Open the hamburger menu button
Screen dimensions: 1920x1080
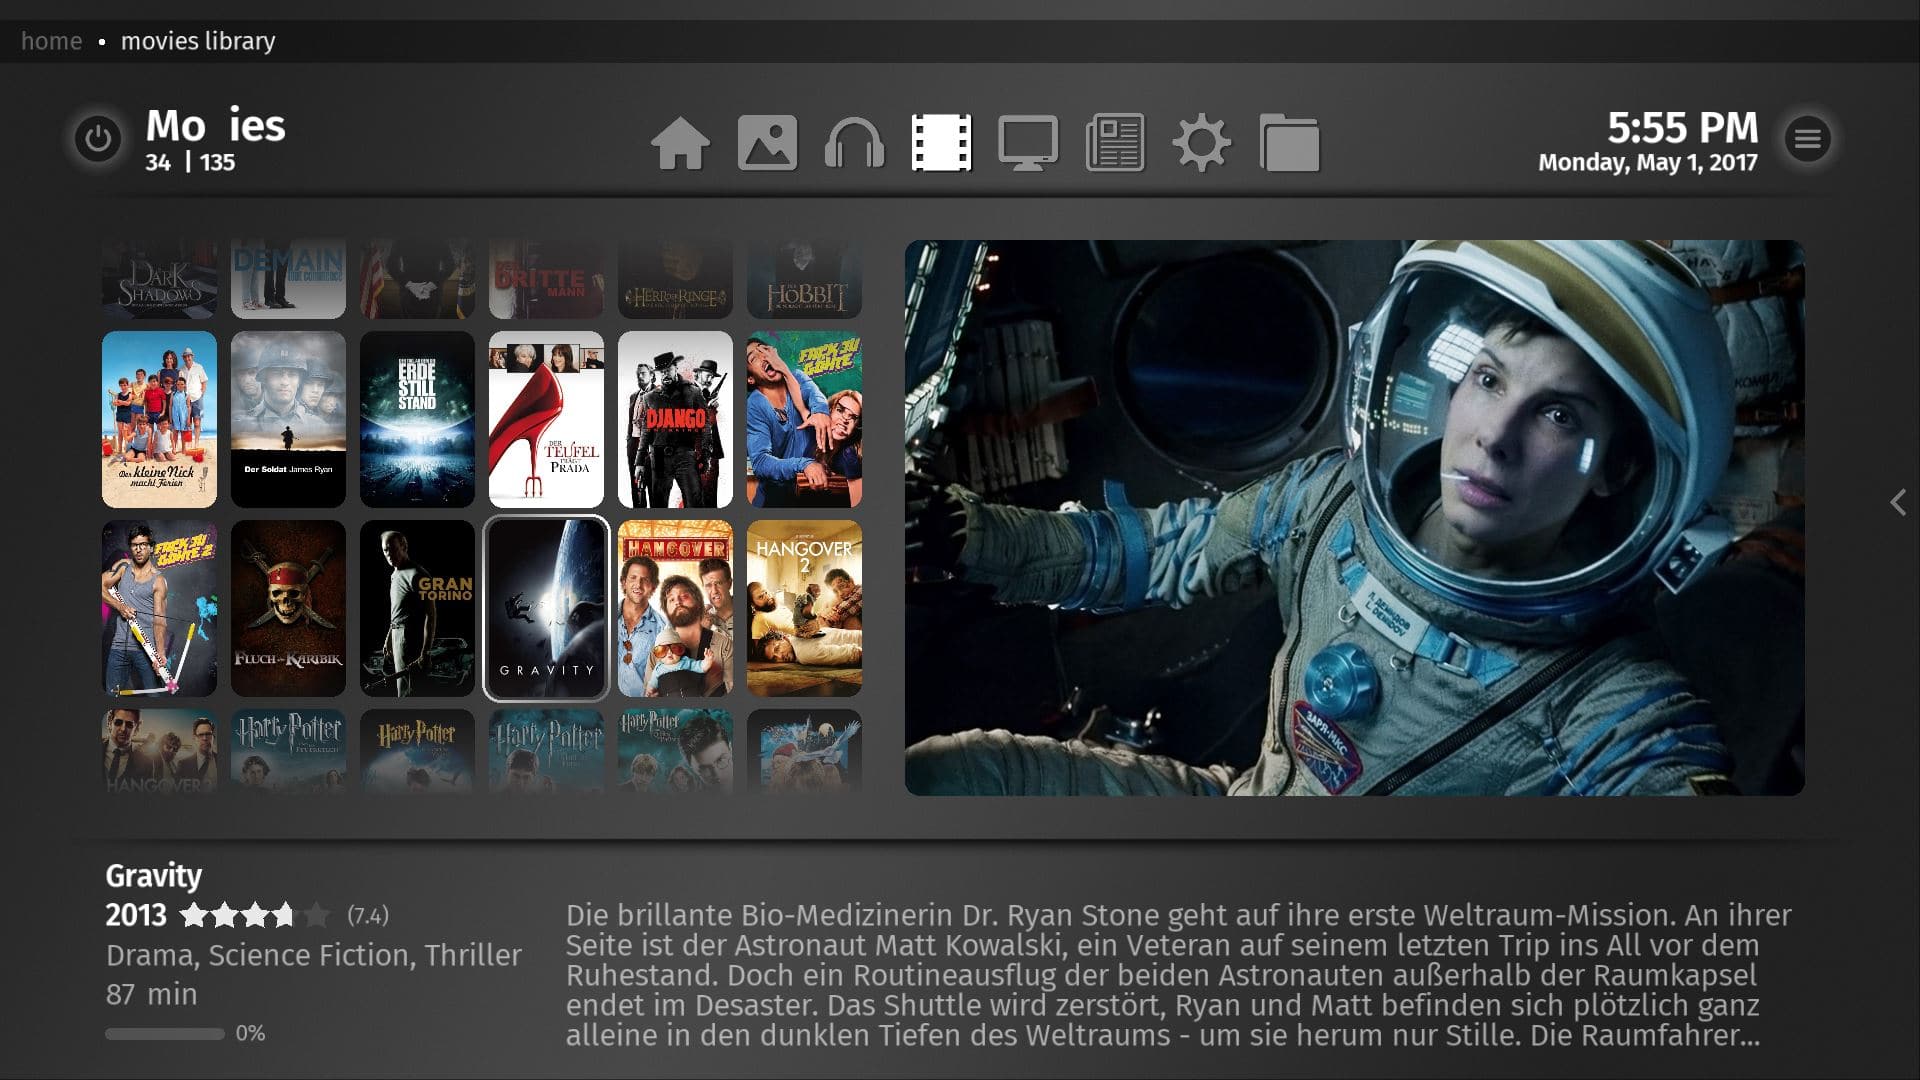click(x=1807, y=139)
